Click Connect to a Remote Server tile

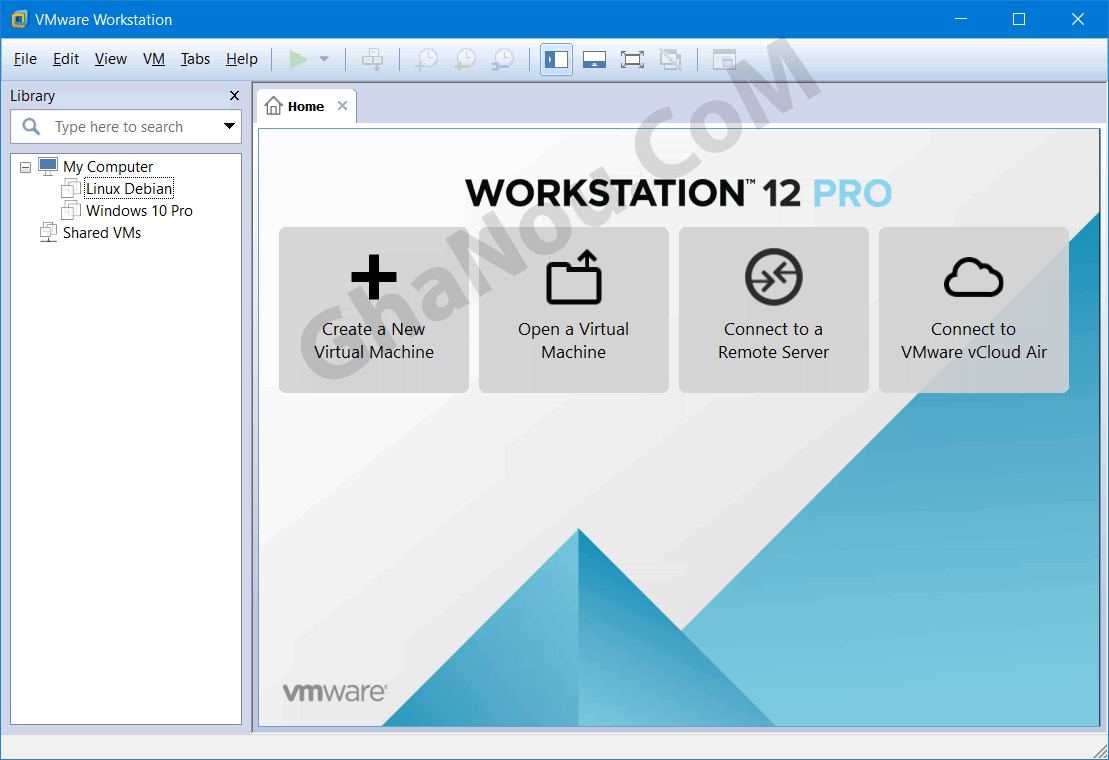coord(774,310)
